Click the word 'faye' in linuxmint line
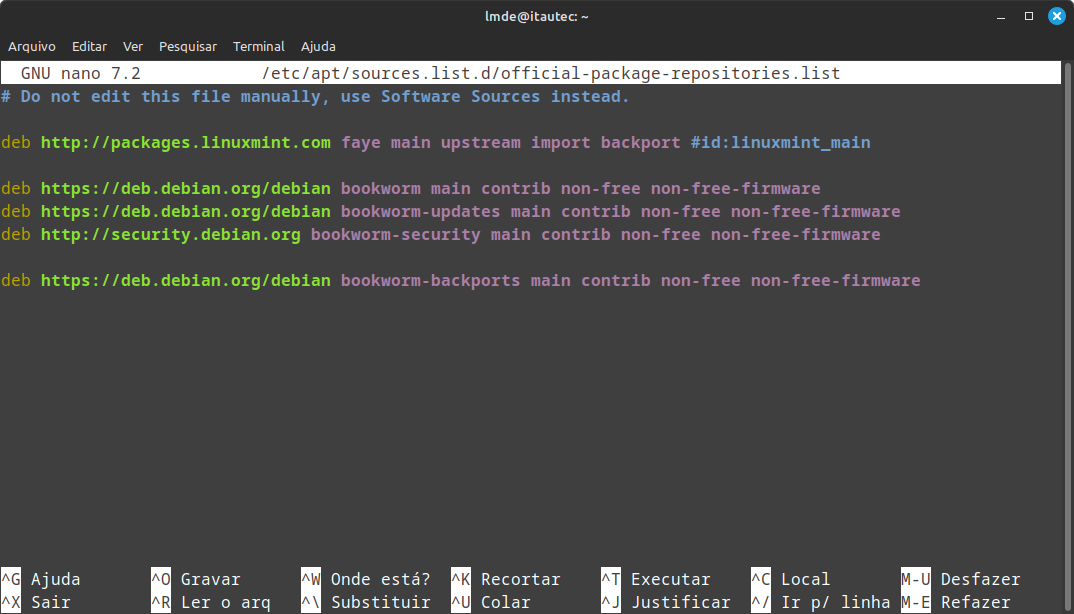The width and height of the screenshot is (1074, 614). click(x=361, y=143)
